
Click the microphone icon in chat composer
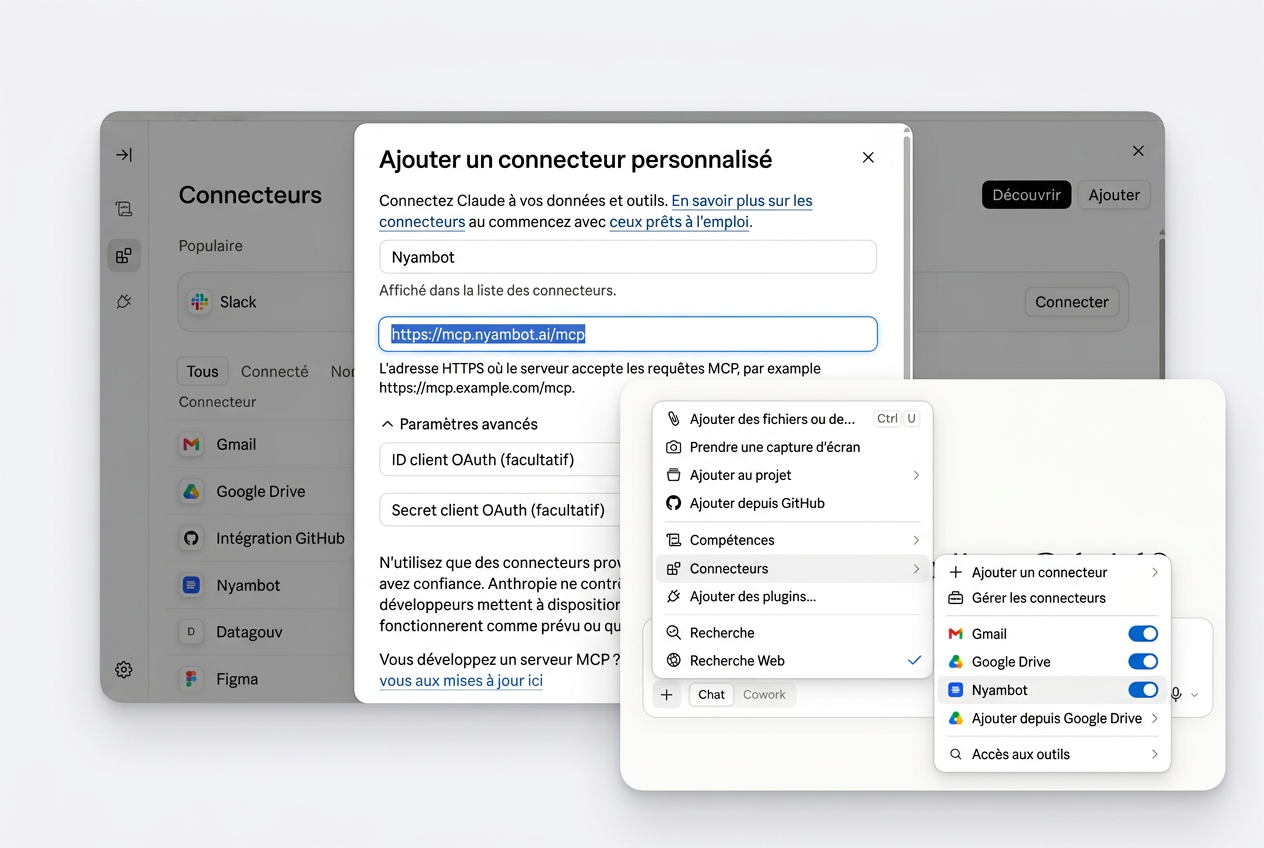click(1176, 694)
